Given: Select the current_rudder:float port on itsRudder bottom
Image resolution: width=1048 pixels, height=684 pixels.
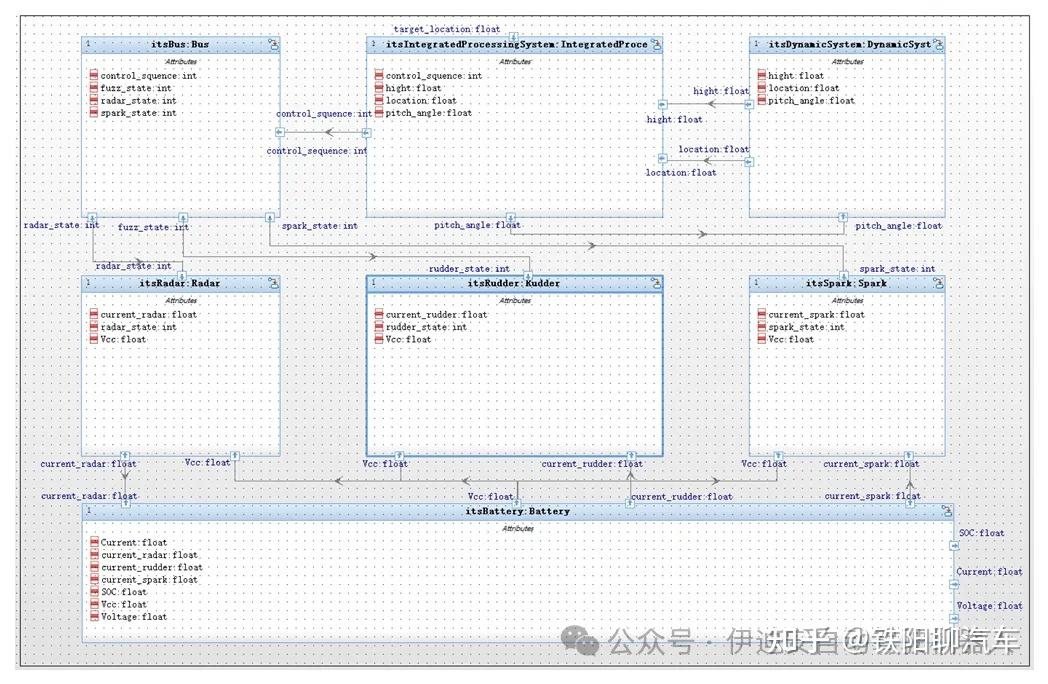Looking at the screenshot, I should pyautogui.click(x=630, y=456).
